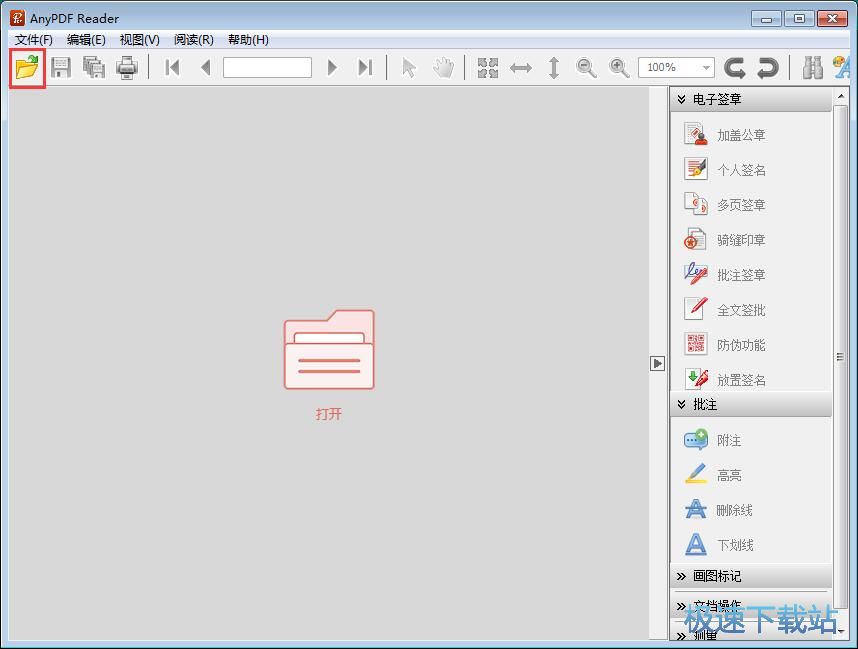This screenshot has width=858, height=649.
Task: Collapse the 电子签章 section
Action: click(682, 99)
